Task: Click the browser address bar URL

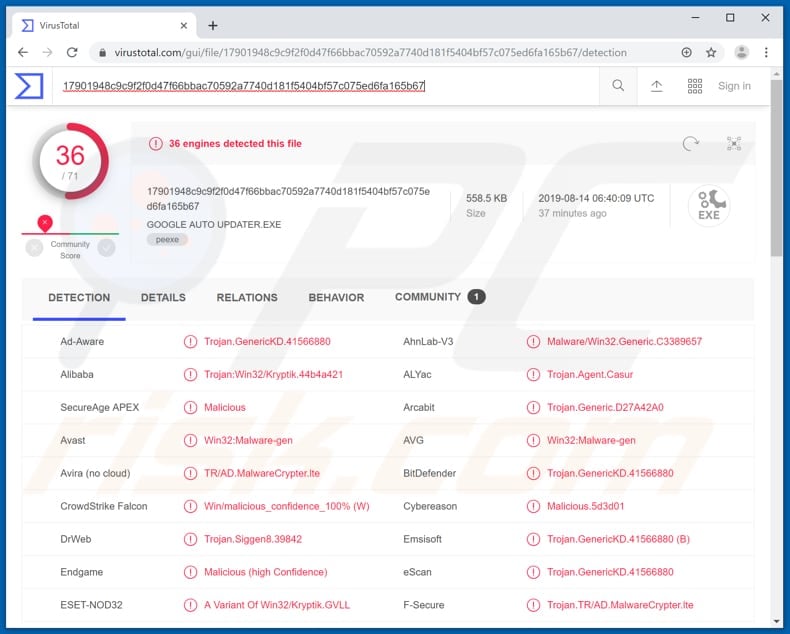Action: 370,52
